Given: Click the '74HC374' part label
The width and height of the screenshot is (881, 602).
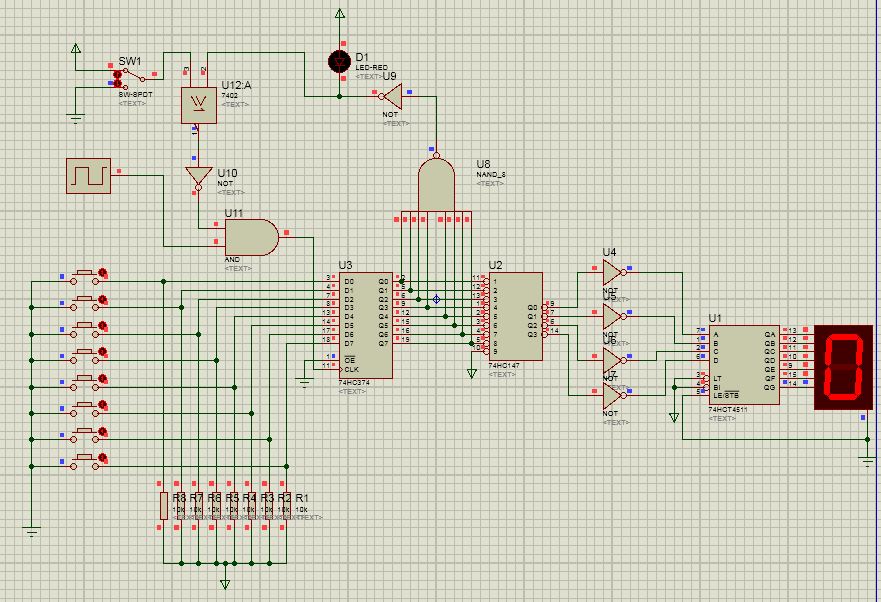Looking at the screenshot, I should (x=354, y=383).
